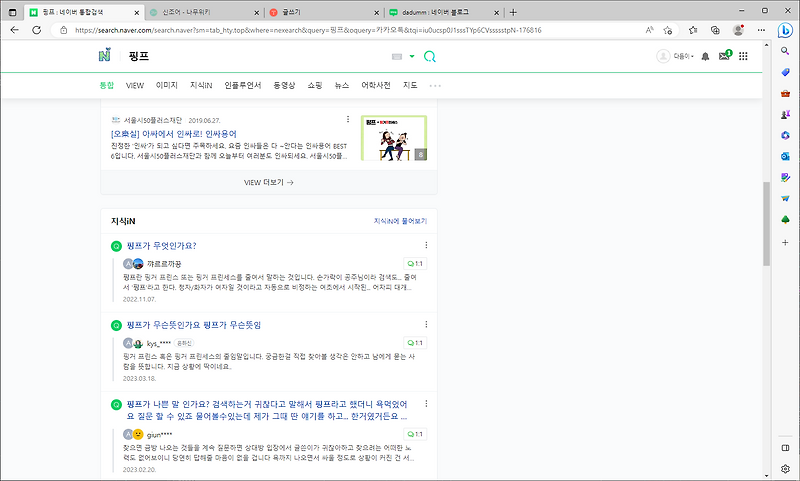Open the Naver user profile dropdown
Screen dimensions: 800x481
click(x=674, y=56)
